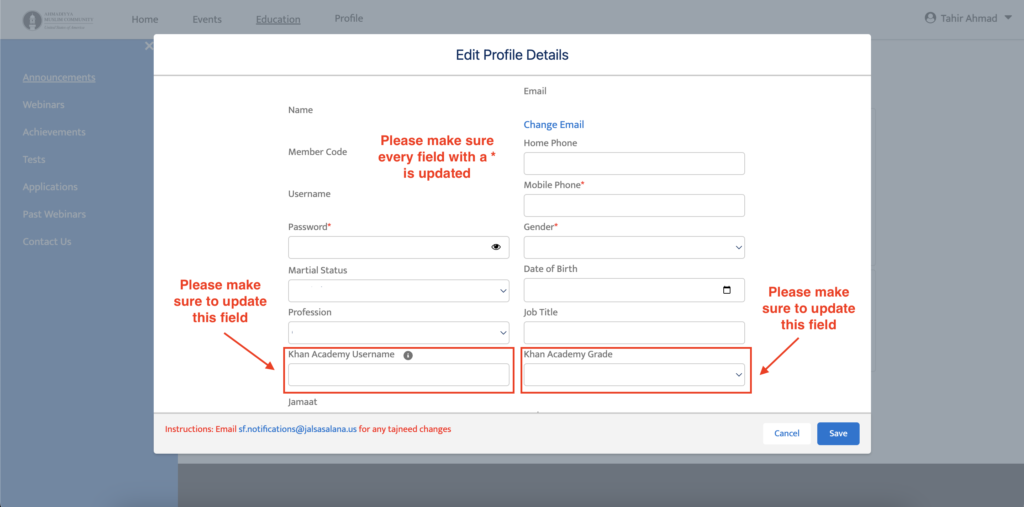
Task: Open the Profession dropdown
Action: click(x=398, y=333)
